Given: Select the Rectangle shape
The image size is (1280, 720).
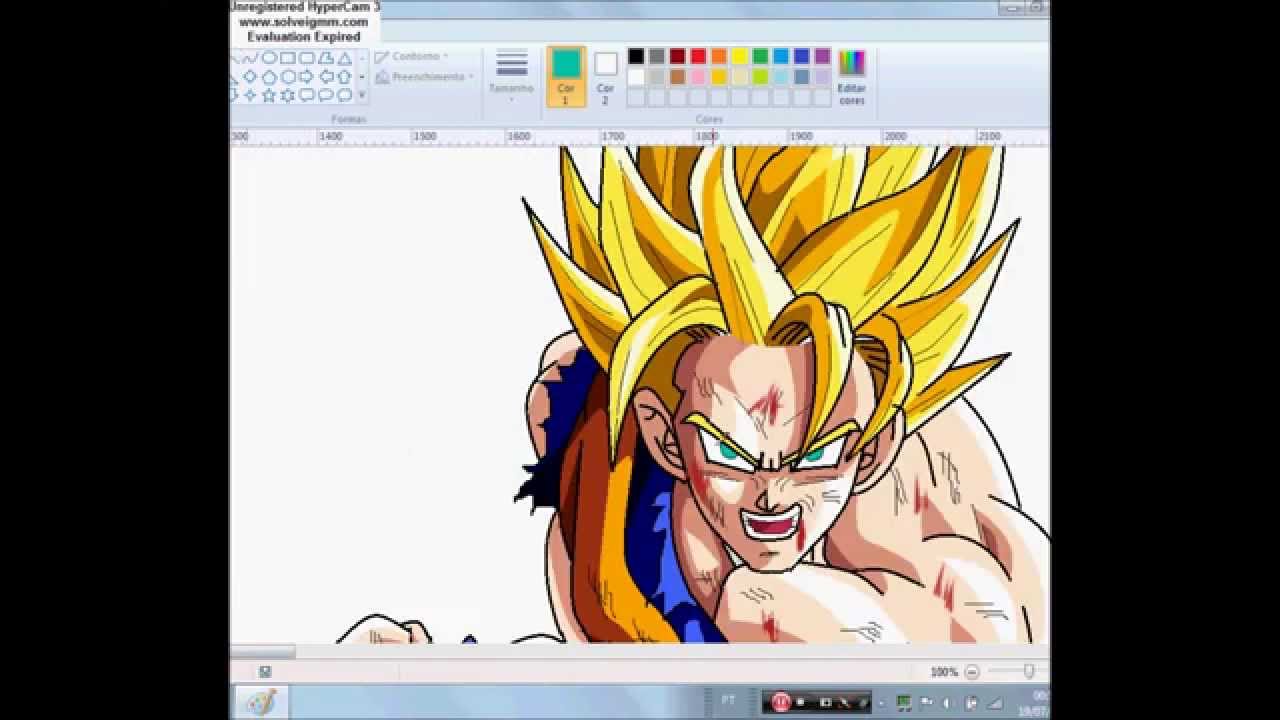Looking at the screenshot, I should (288, 58).
